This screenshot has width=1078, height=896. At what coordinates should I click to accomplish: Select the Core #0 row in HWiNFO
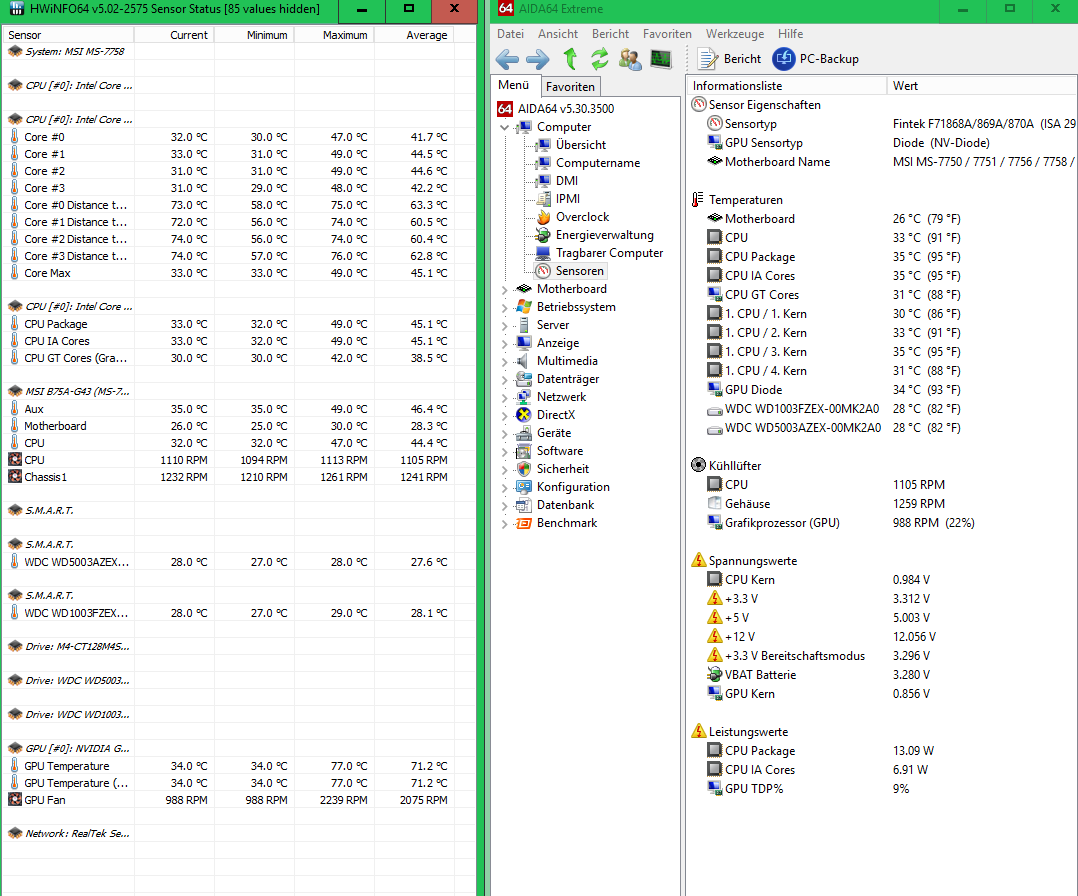[x=238, y=137]
